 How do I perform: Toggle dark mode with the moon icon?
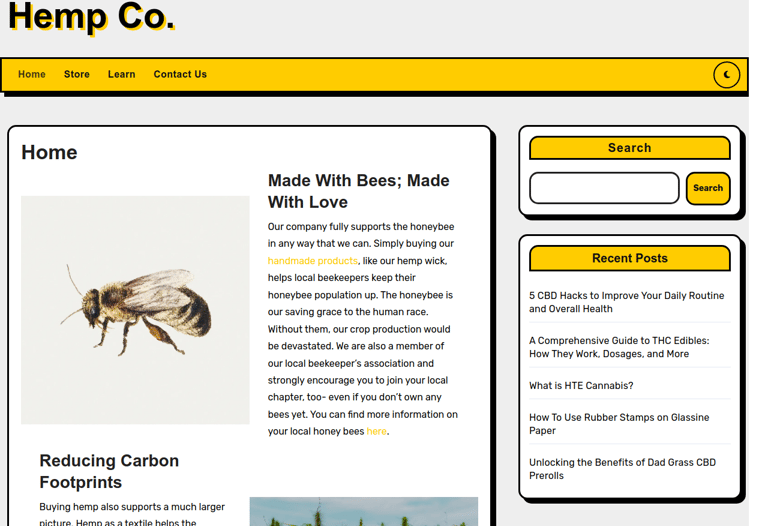[726, 75]
